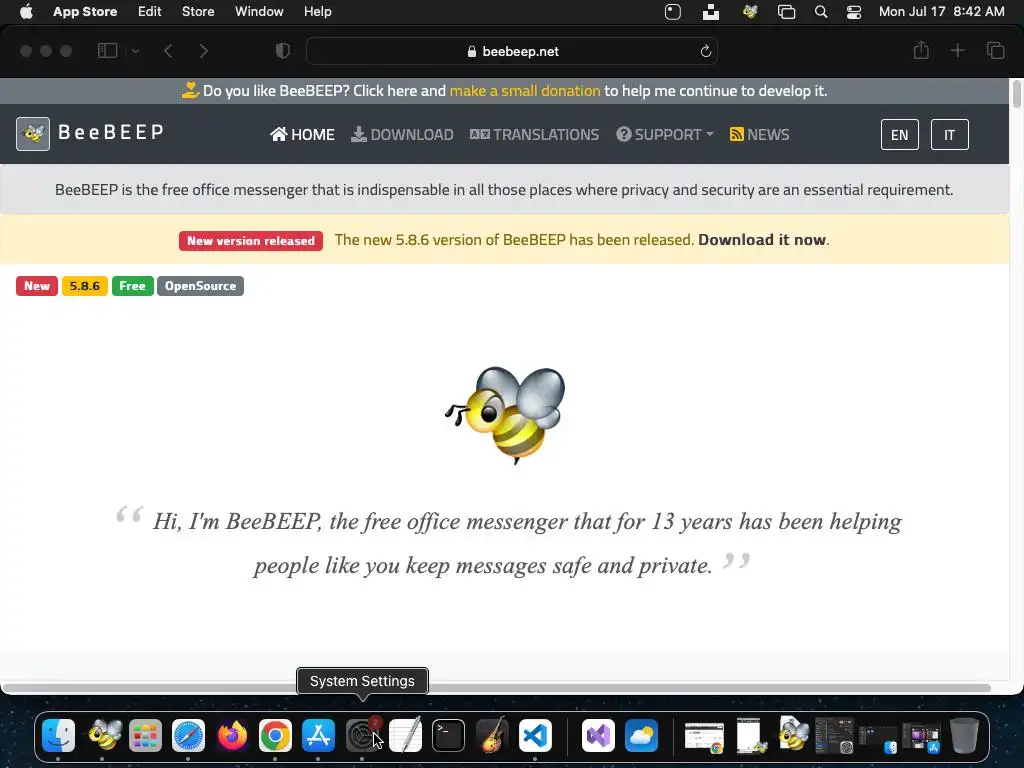This screenshot has width=1024, height=768.
Task: Open the App Store menu
Action: pos(85,11)
